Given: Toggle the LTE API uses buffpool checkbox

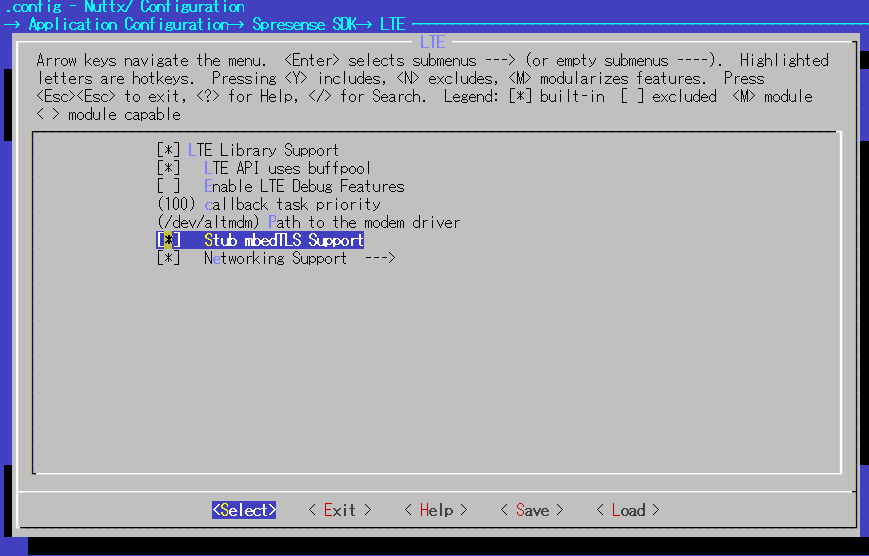Looking at the screenshot, I should pos(168,168).
